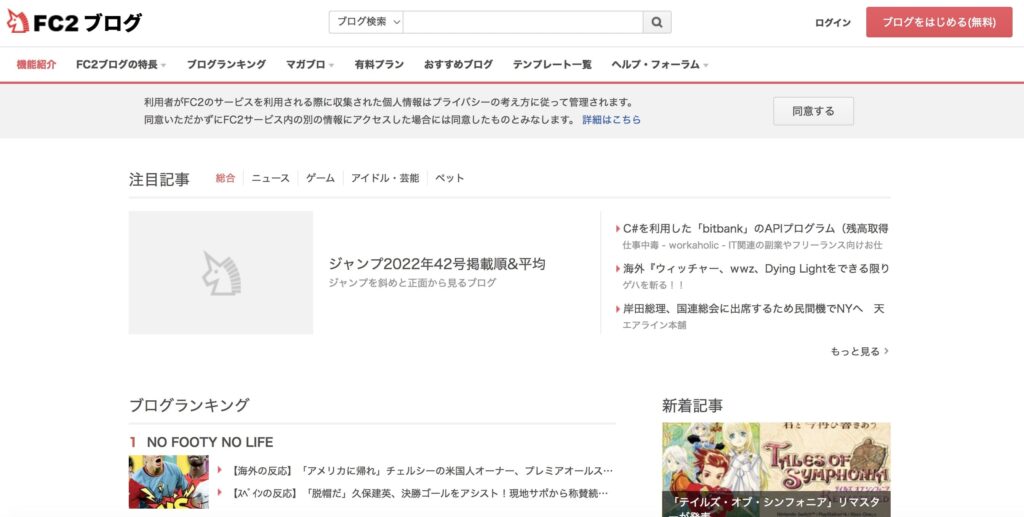
Task: Click the 仕事中毒 - workaholic blog name
Action: (752, 245)
